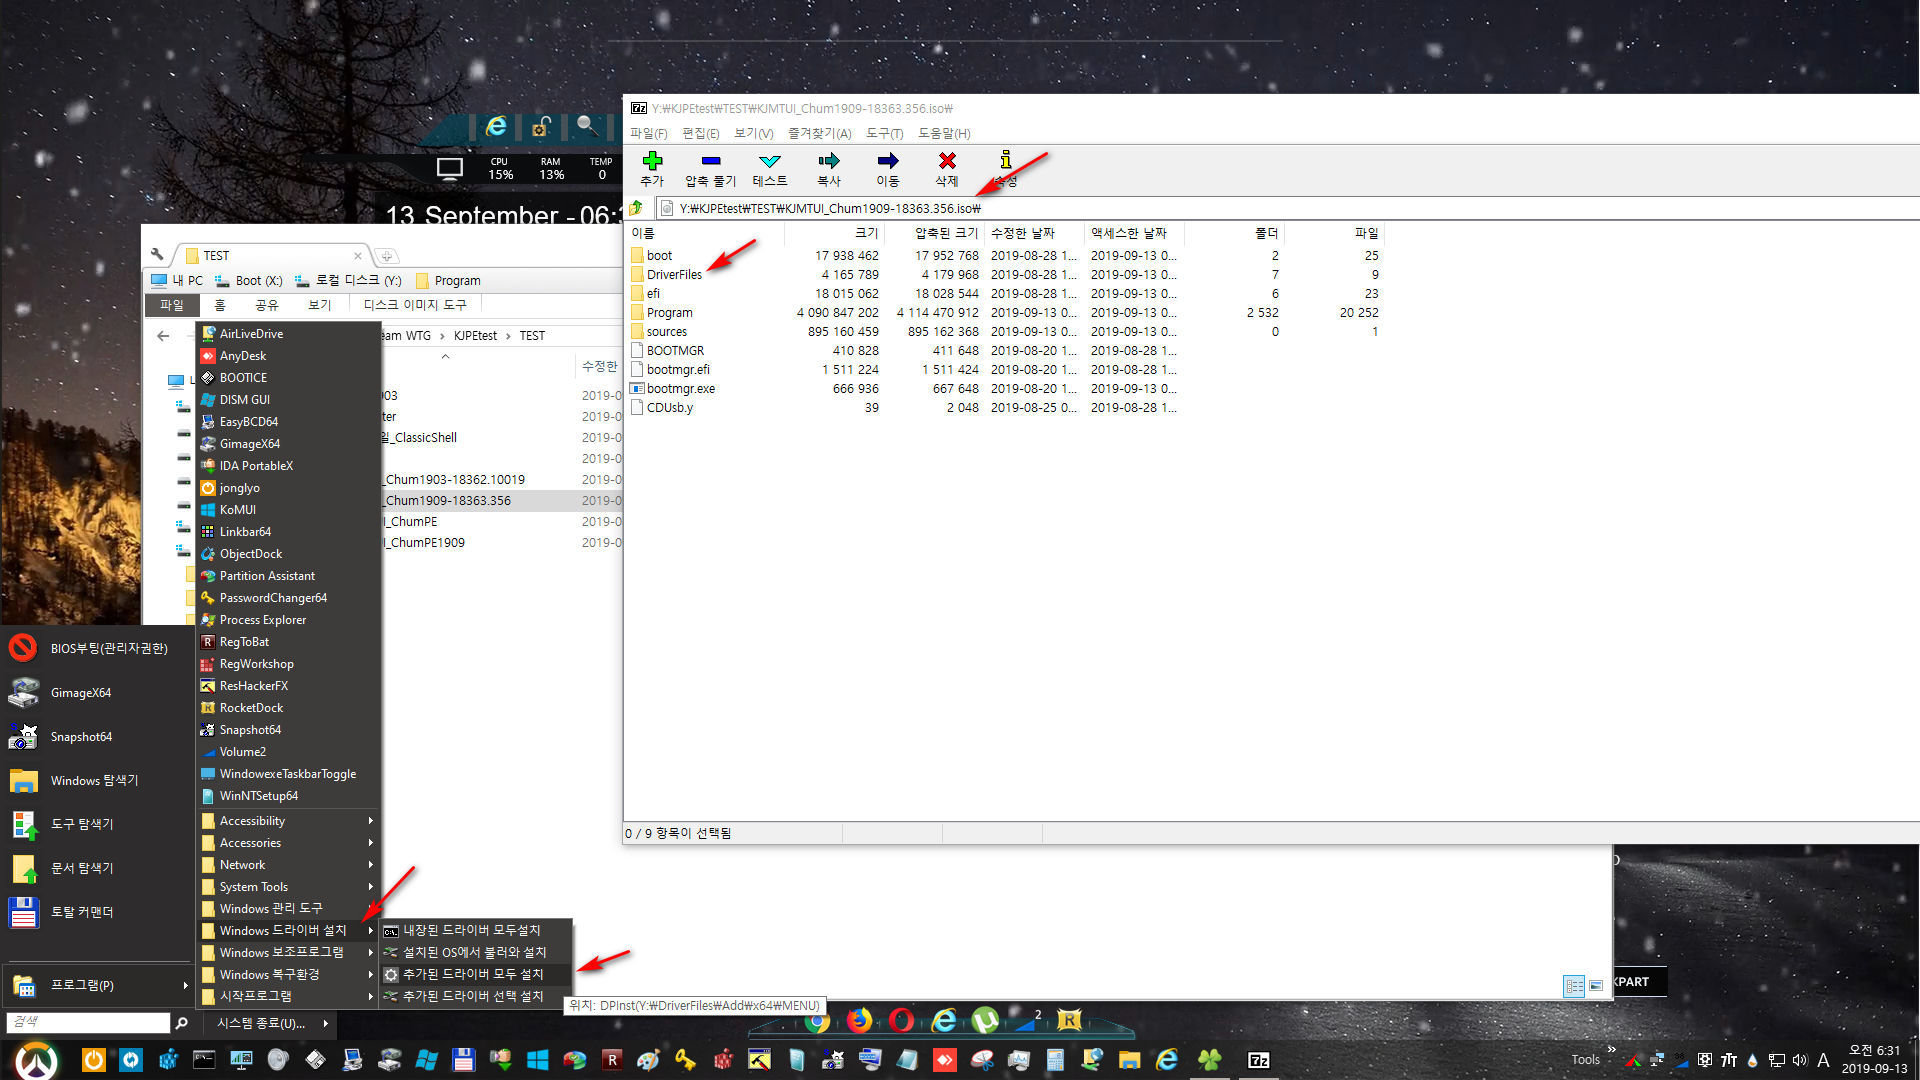1920x1080 pixels.
Task: Expand the Windows 복구환경 submenu
Action: coord(288,975)
